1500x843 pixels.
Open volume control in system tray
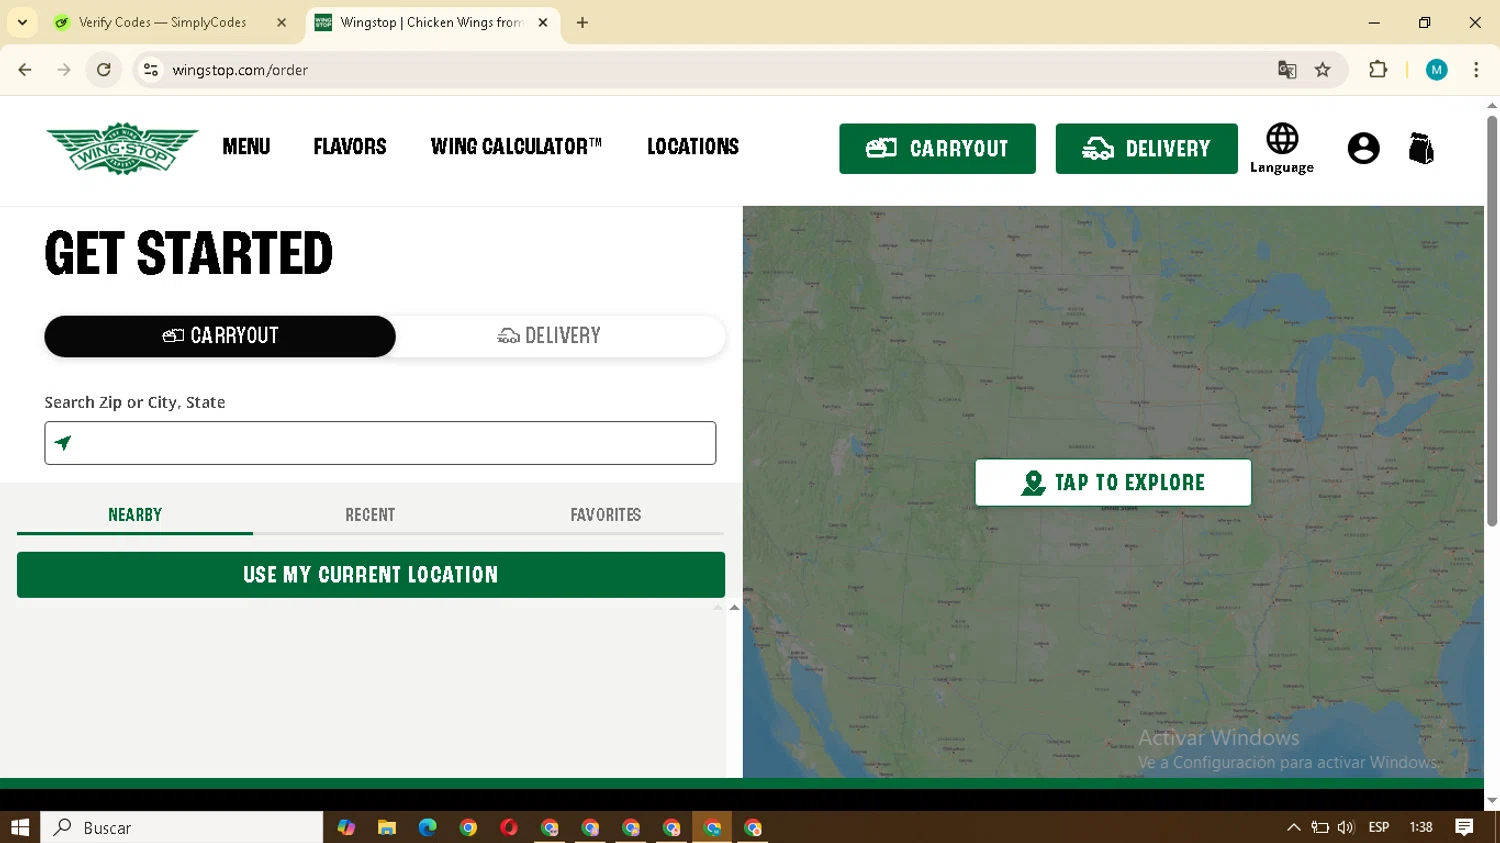click(x=1345, y=827)
